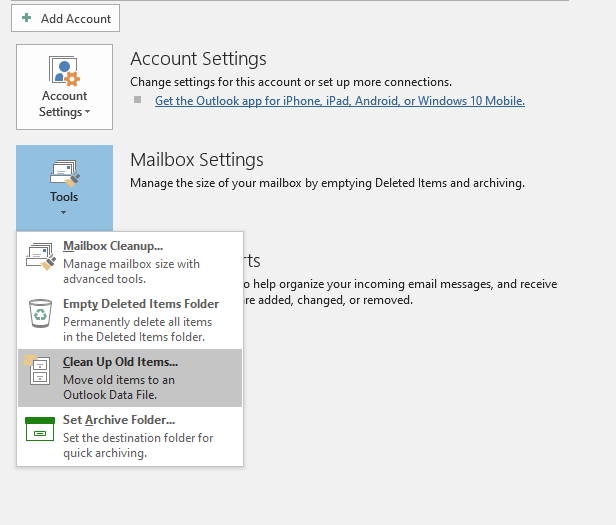Viewport: 616px width, 525px height.
Task: Click the small bullet icon before Outlook app link
Action: [138, 101]
